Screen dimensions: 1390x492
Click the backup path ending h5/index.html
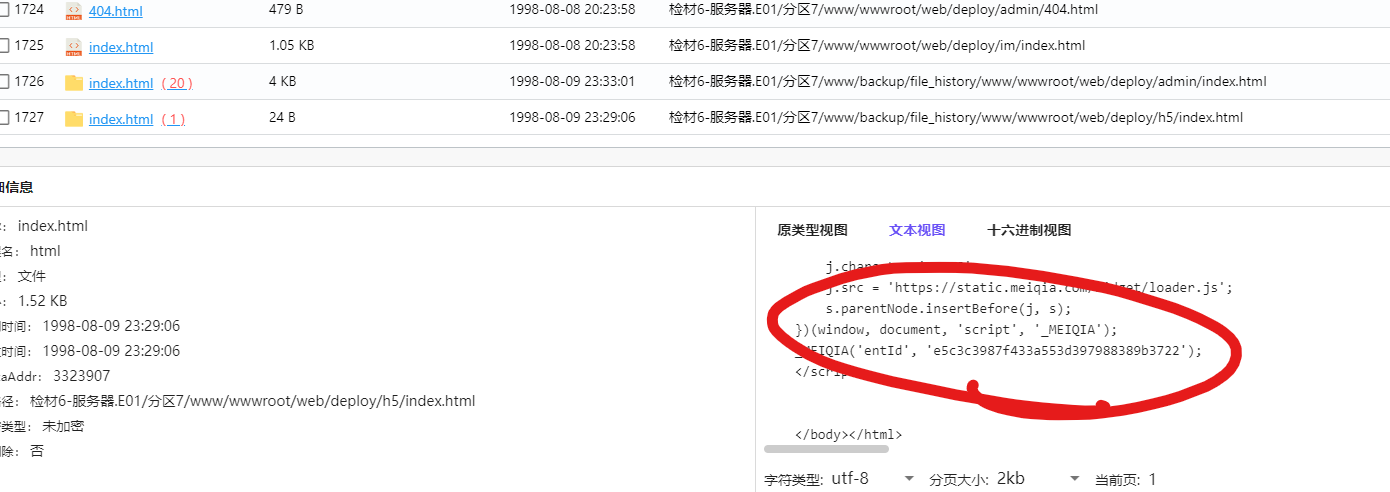[956, 117]
